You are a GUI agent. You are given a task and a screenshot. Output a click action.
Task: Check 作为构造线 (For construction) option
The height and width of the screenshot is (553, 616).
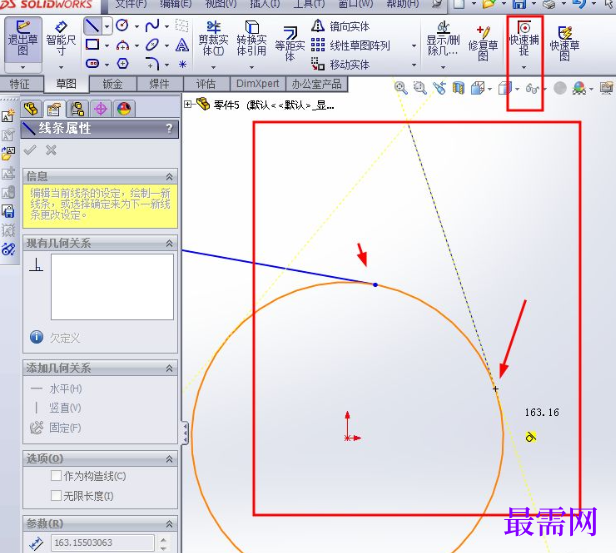(x=56, y=476)
